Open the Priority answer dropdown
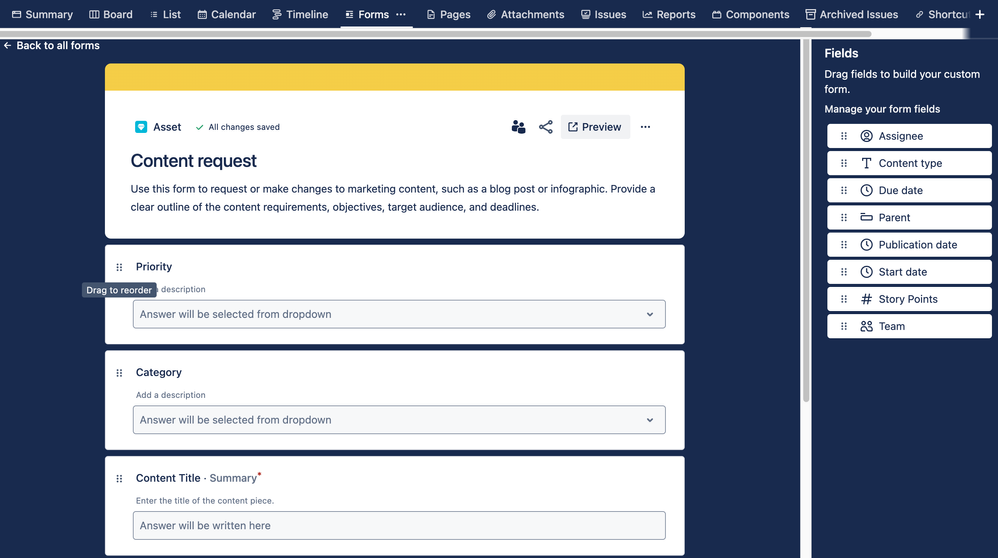This screenshot has height=558, width=998. click(399, 314)
